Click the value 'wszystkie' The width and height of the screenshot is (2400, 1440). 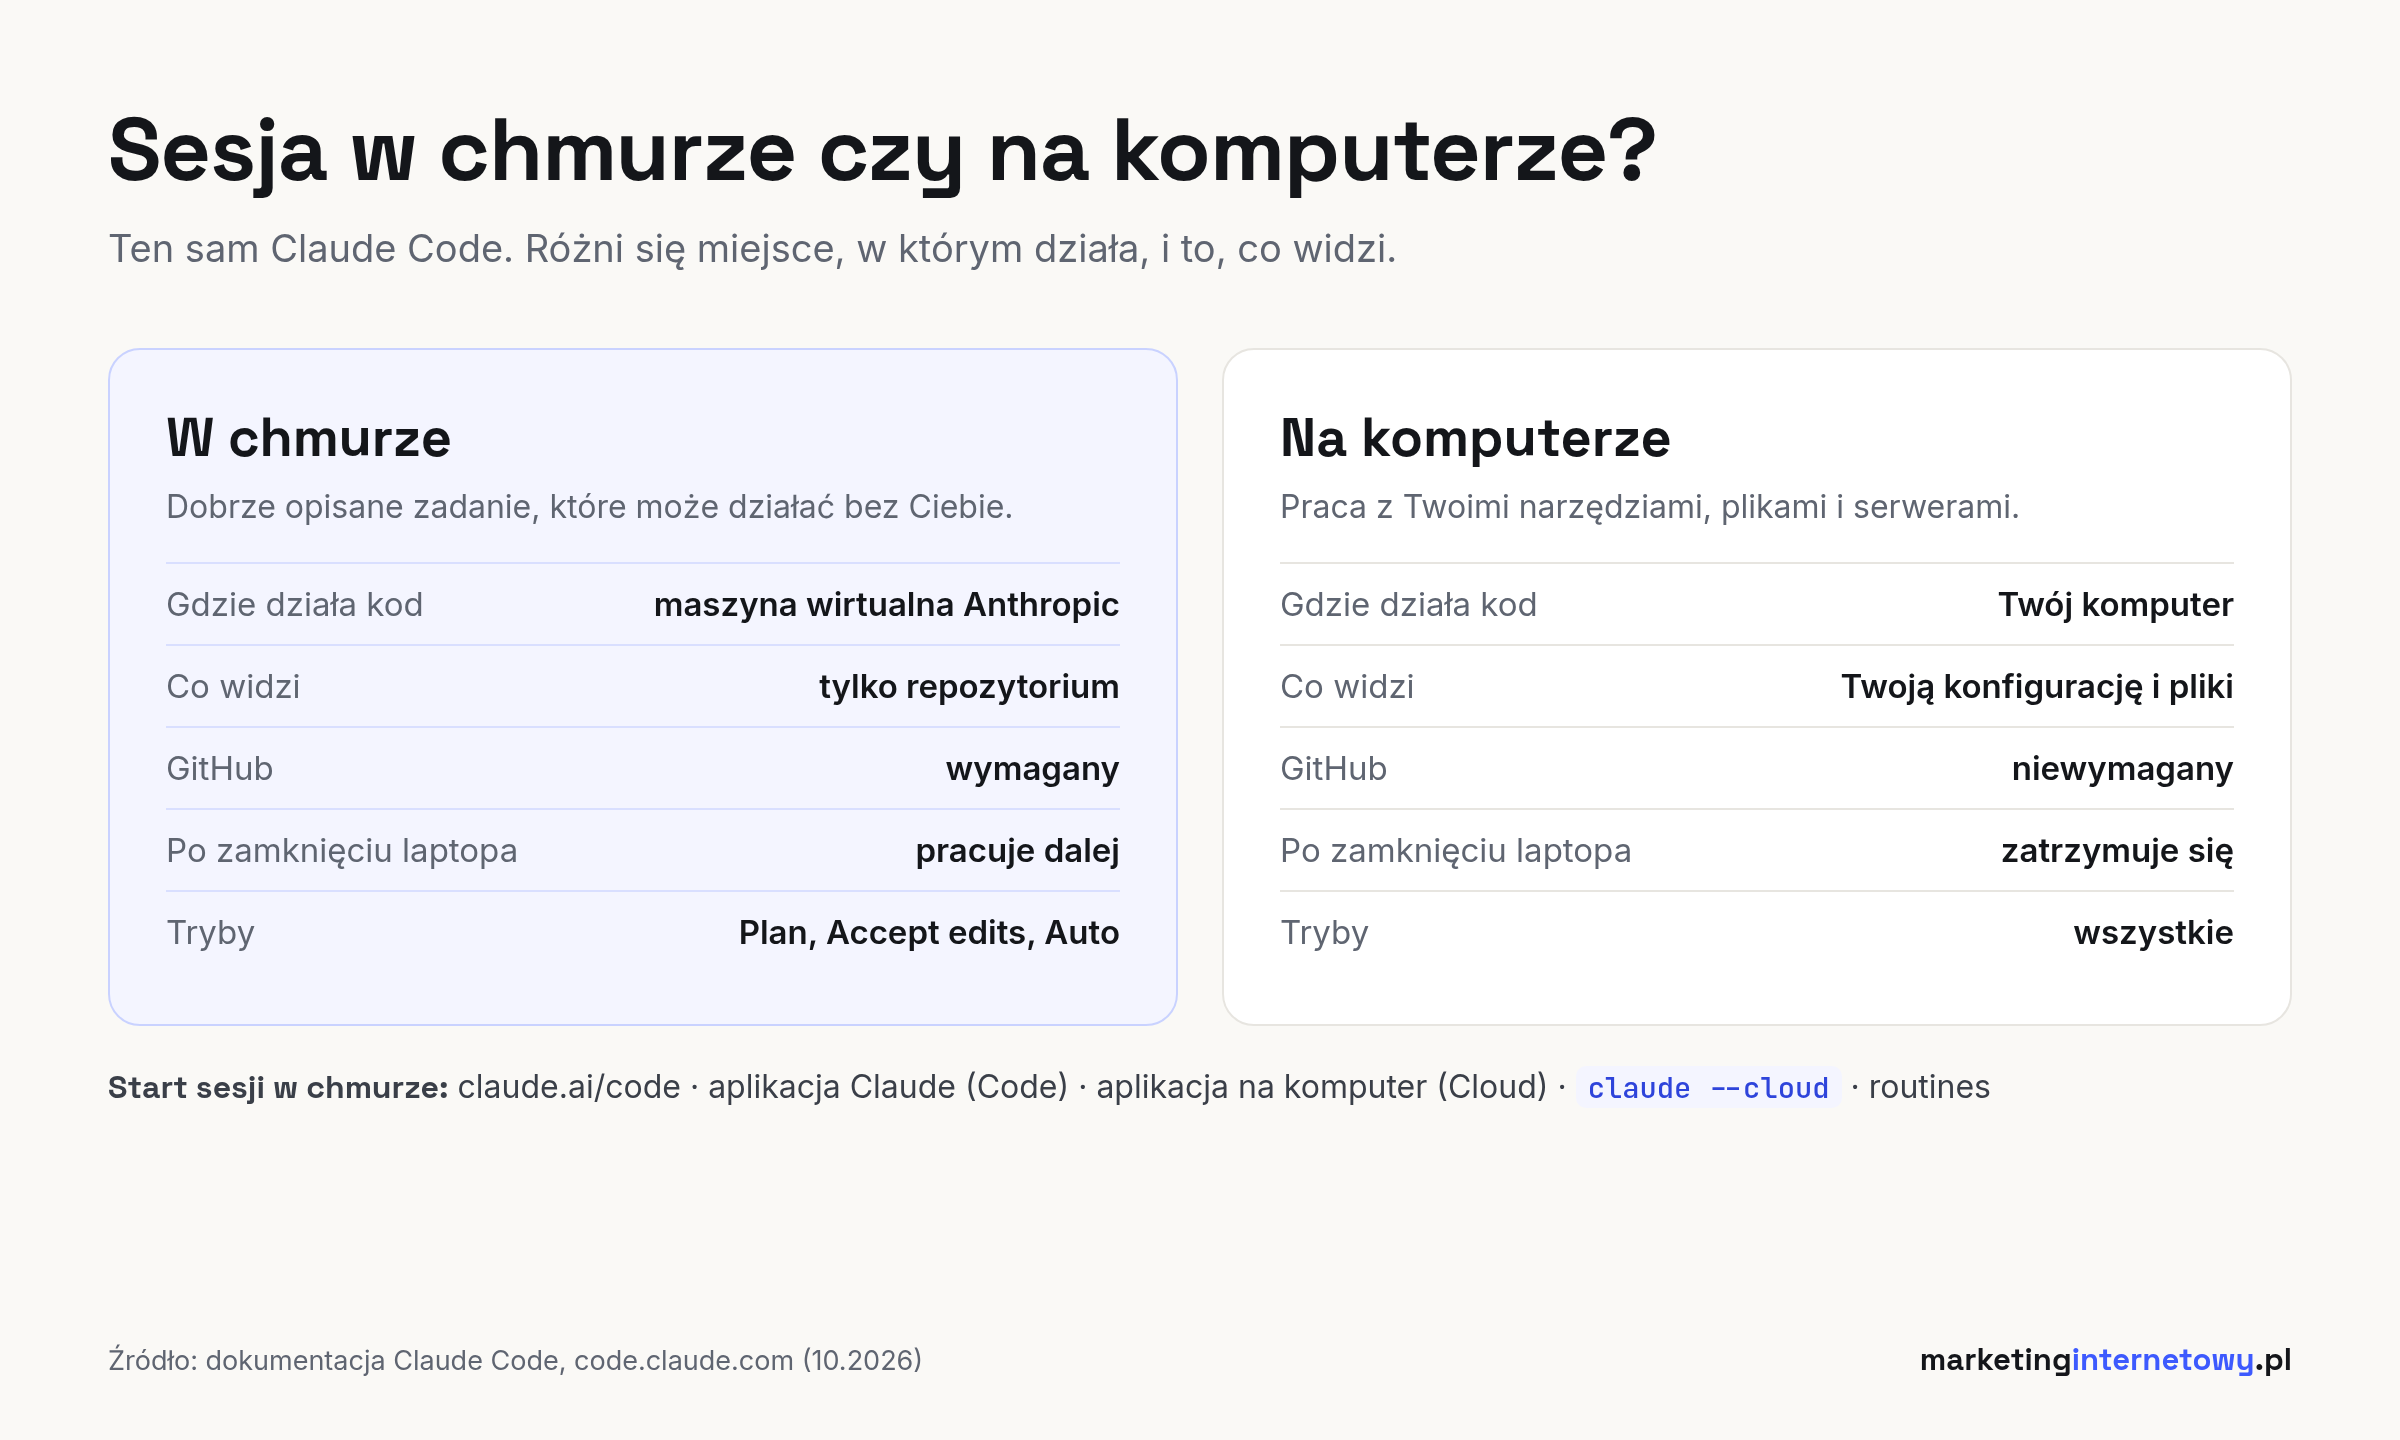click(2153, 933)
